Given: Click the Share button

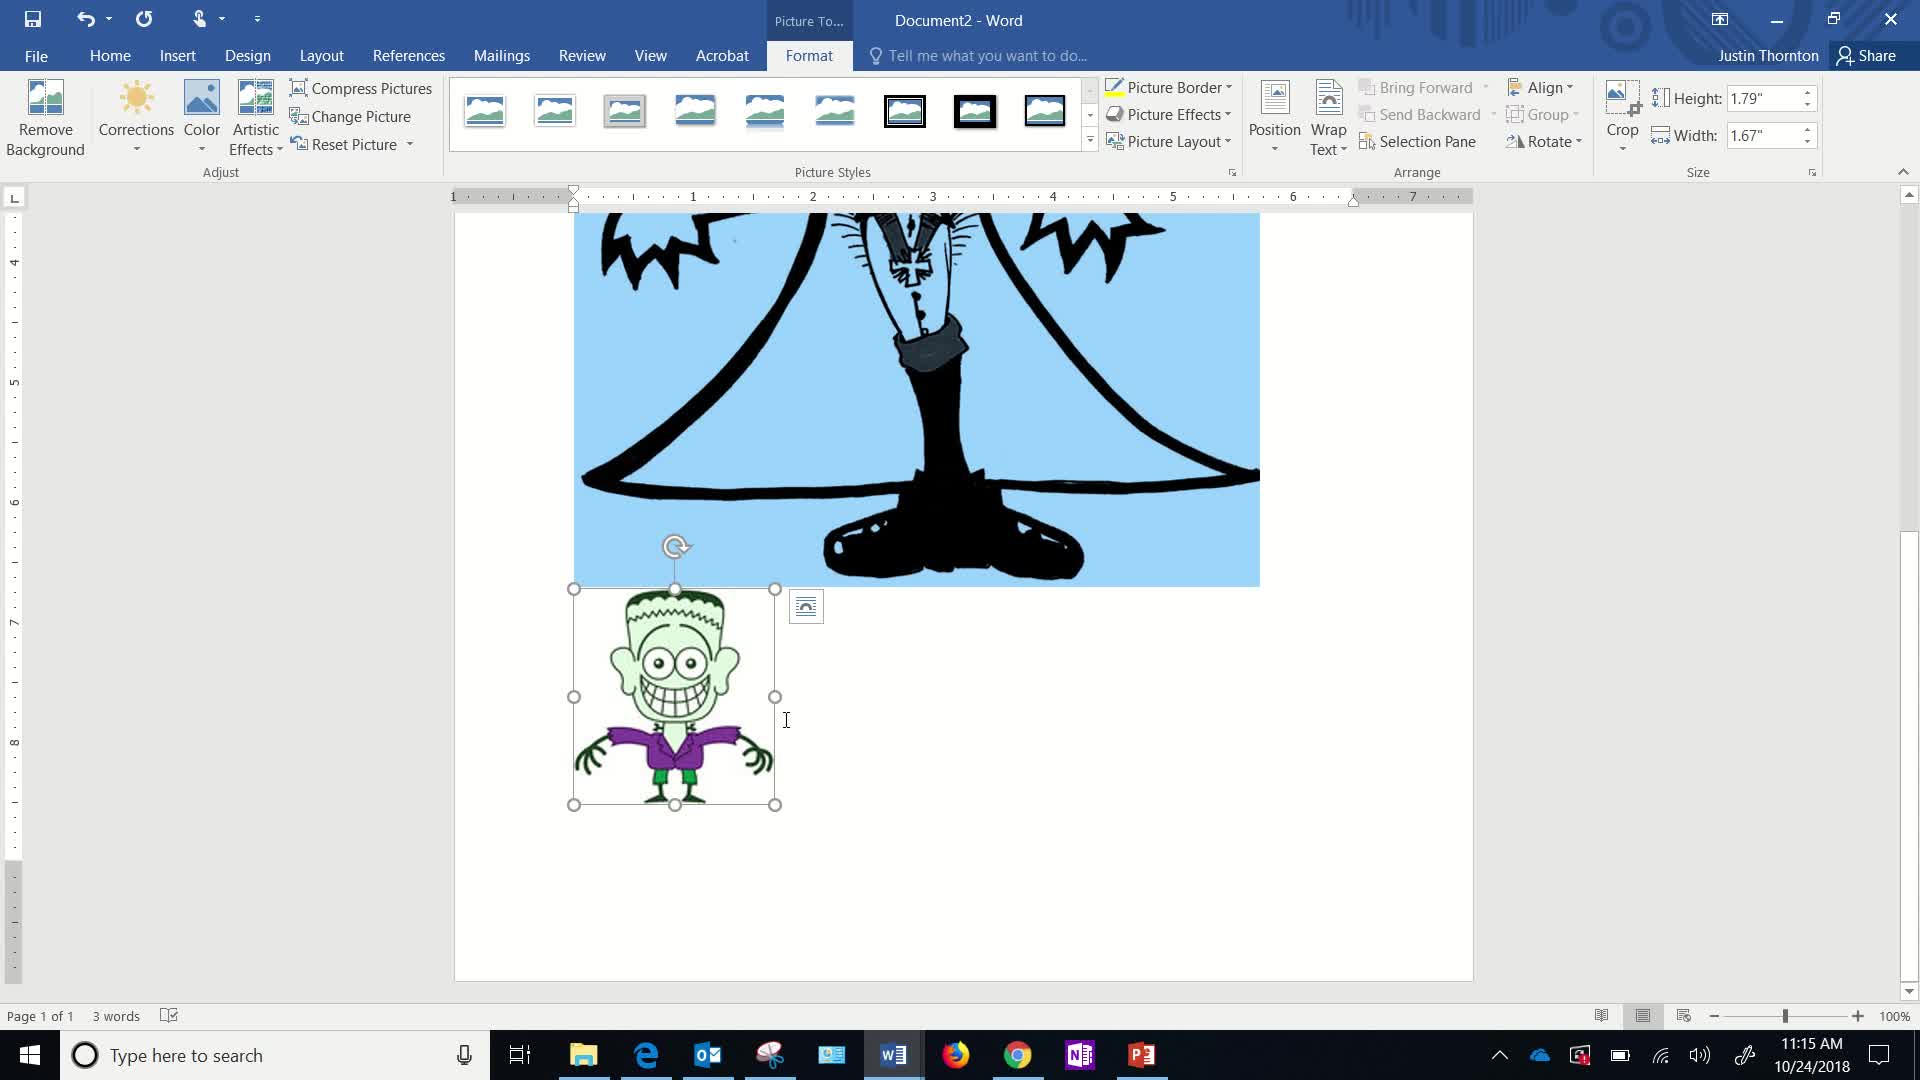Looking at the screenshot, I should tap(1866, 56).
